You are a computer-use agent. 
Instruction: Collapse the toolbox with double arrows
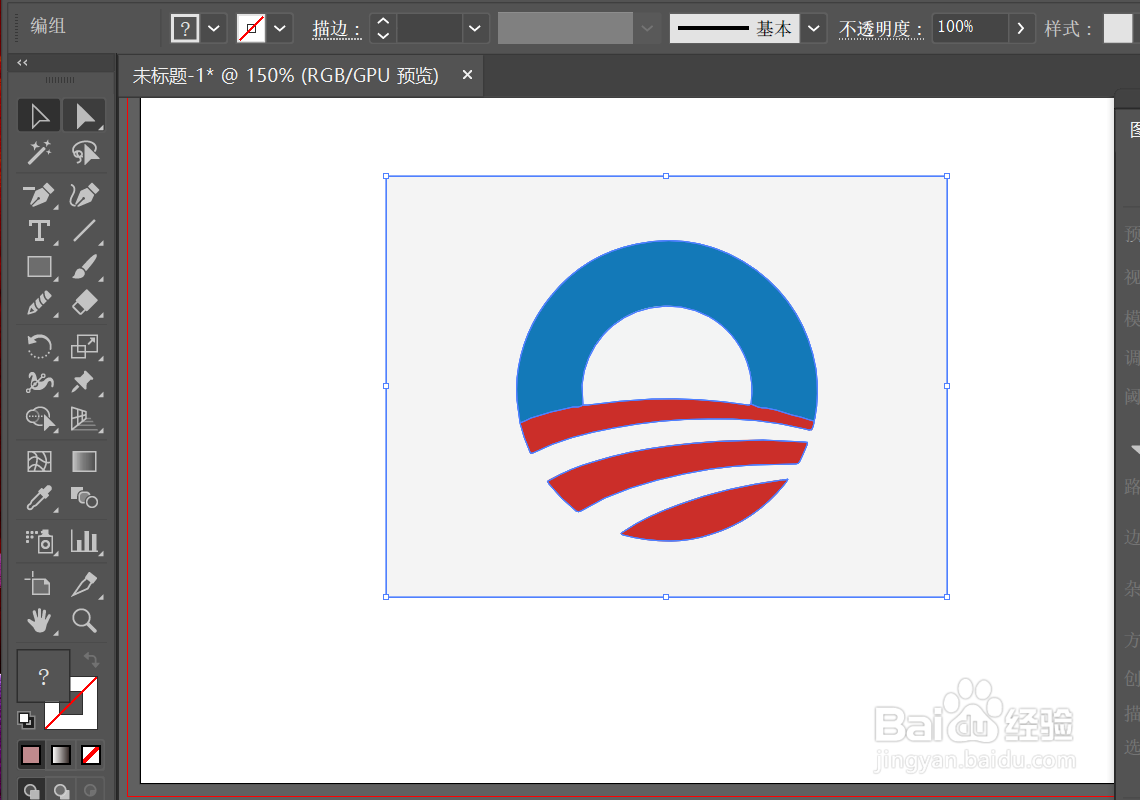[x=23, y=63]
